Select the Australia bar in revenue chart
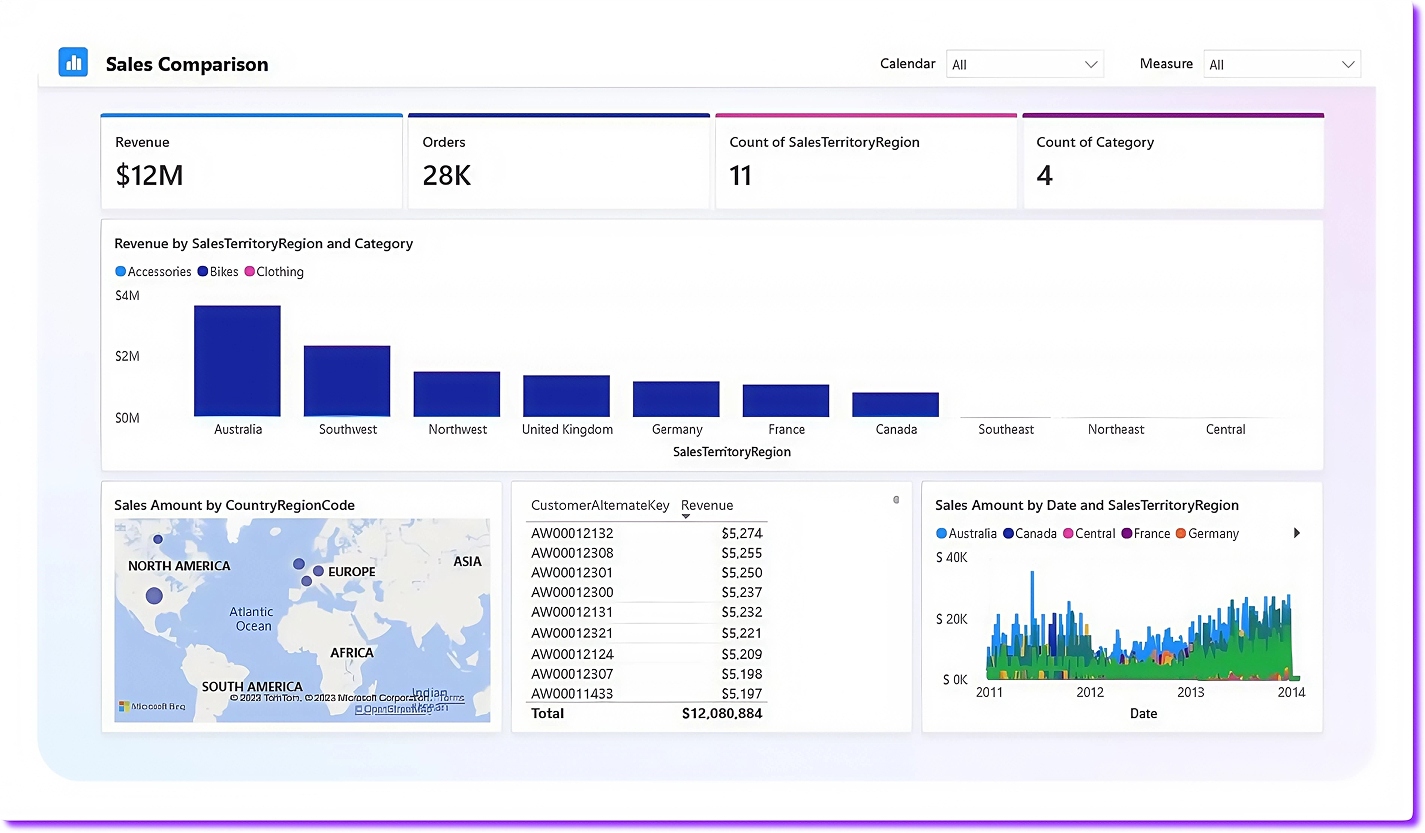The image size is (1425, 833). (237, 361)
